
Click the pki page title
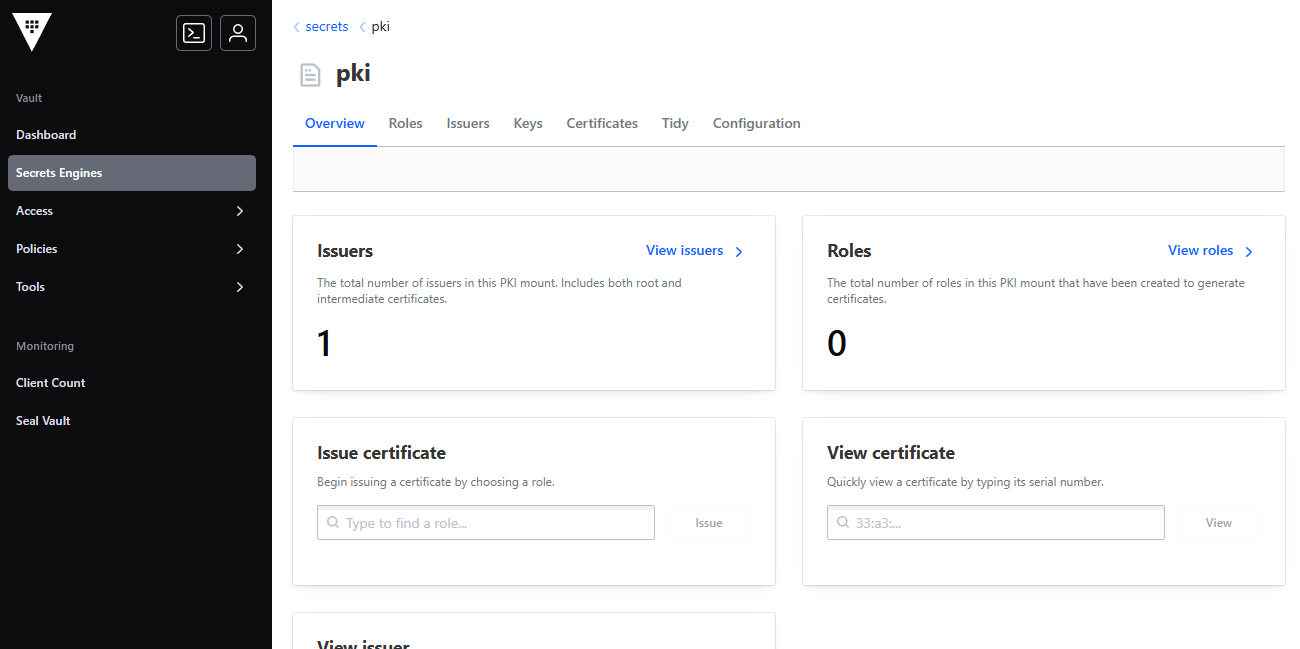[353, 74]
